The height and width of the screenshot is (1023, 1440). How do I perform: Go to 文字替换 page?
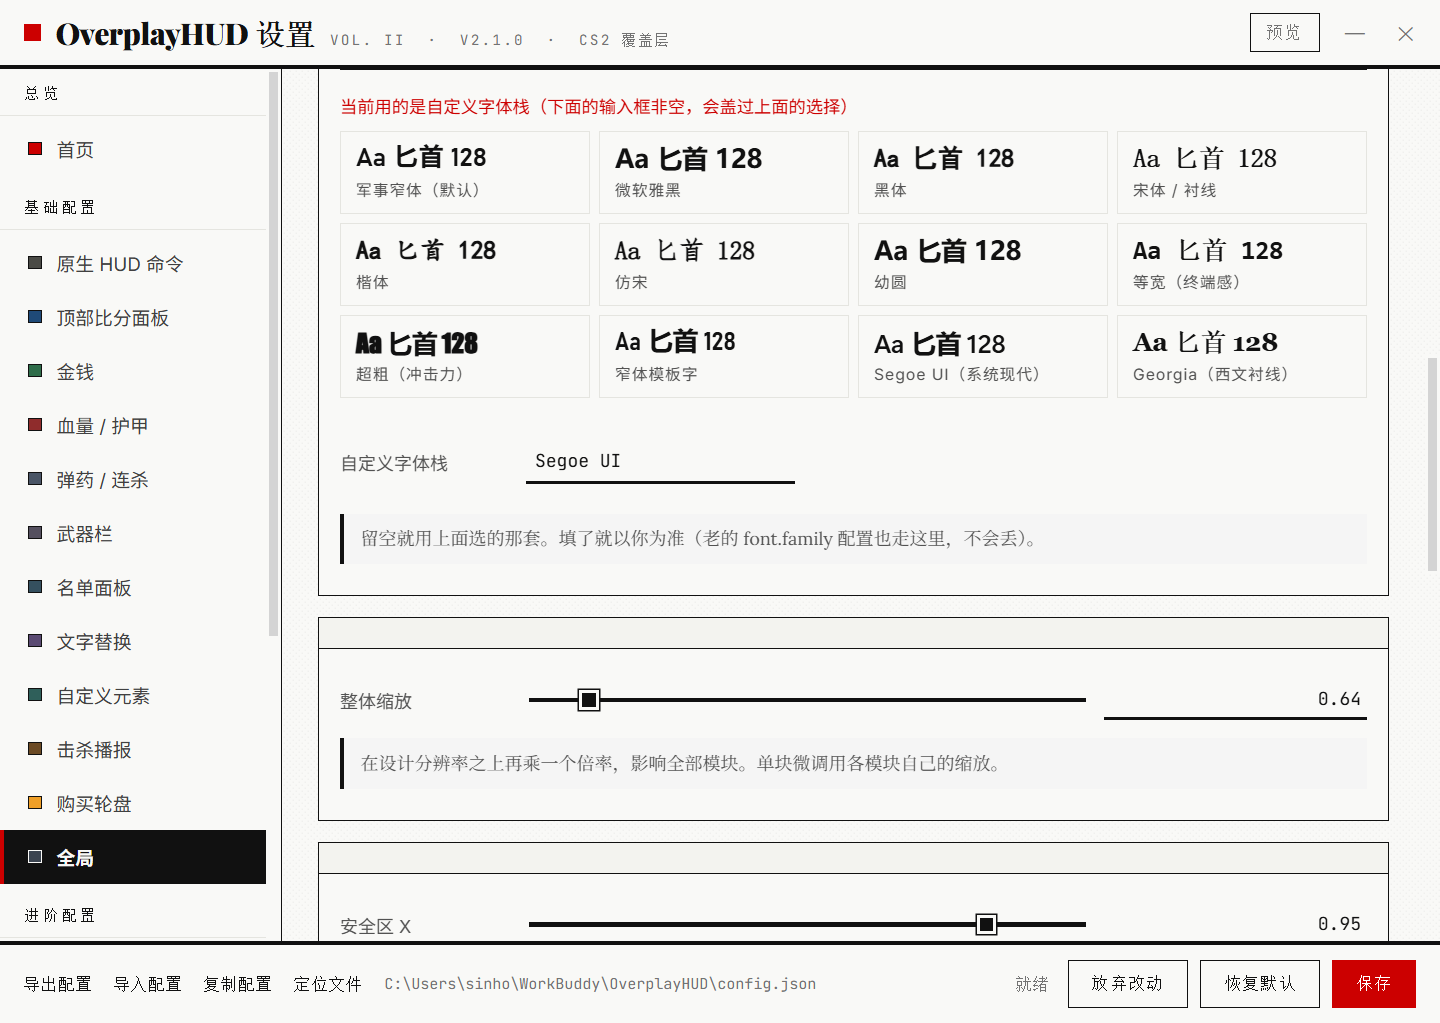134,642
